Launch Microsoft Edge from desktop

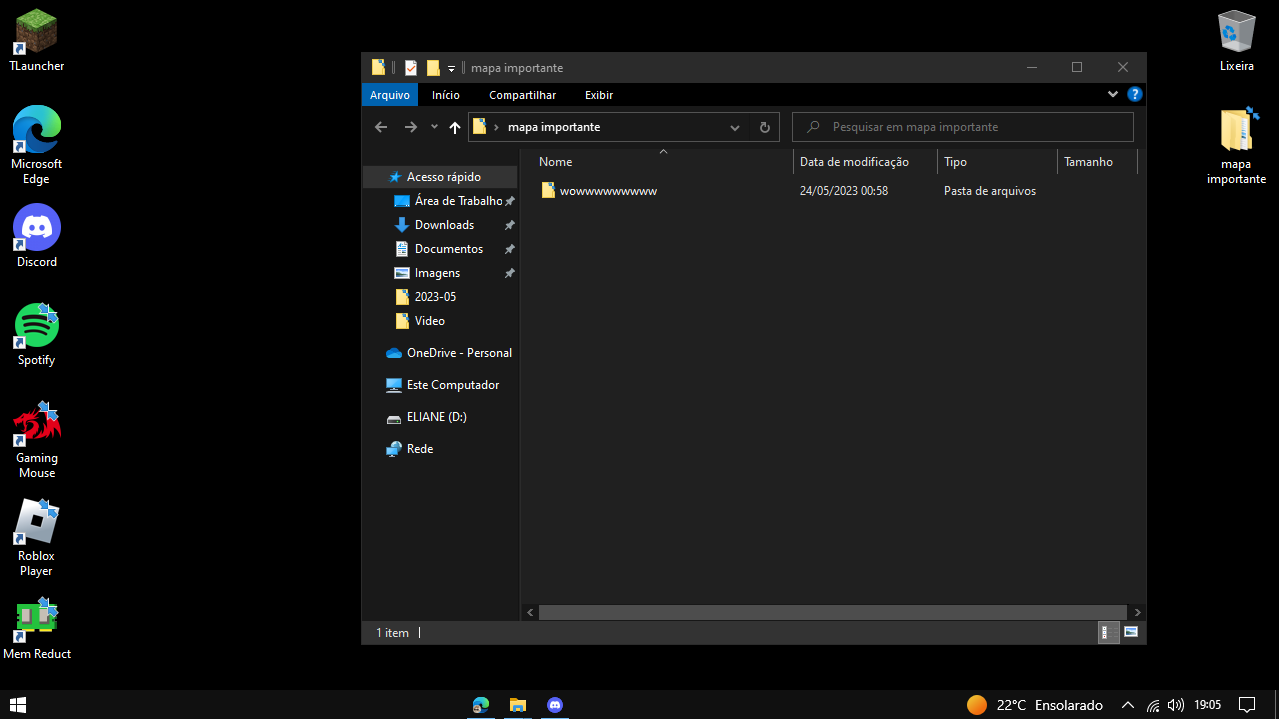tap(37, 145)
